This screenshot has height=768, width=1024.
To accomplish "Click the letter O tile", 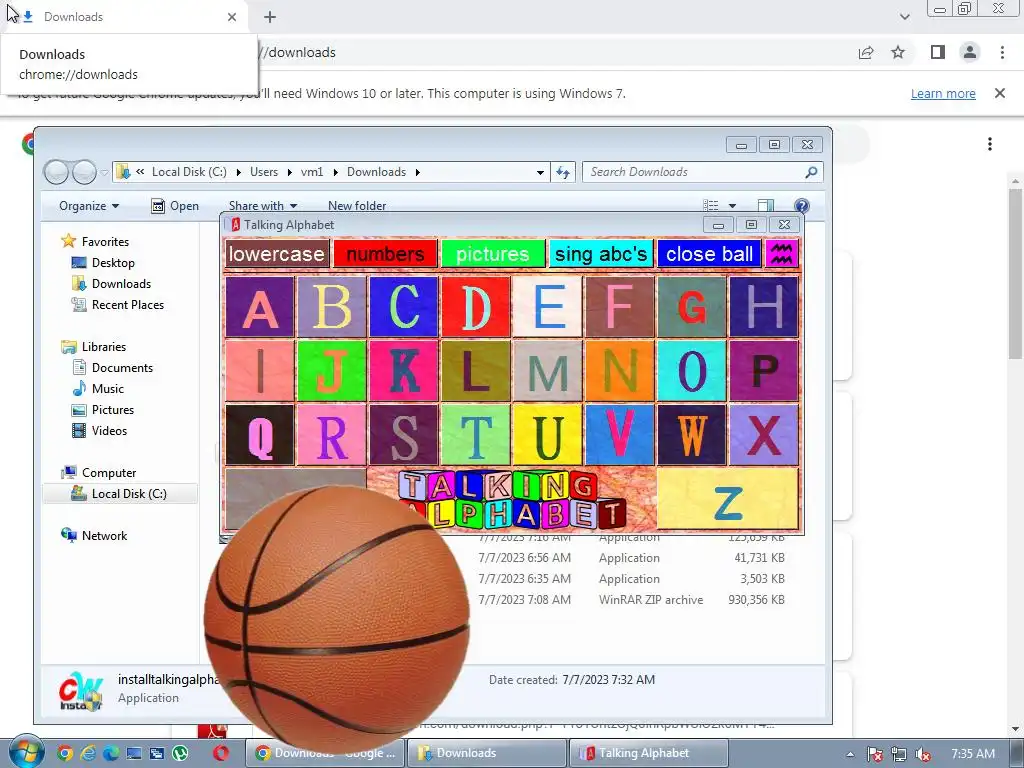I will (692, 370).
